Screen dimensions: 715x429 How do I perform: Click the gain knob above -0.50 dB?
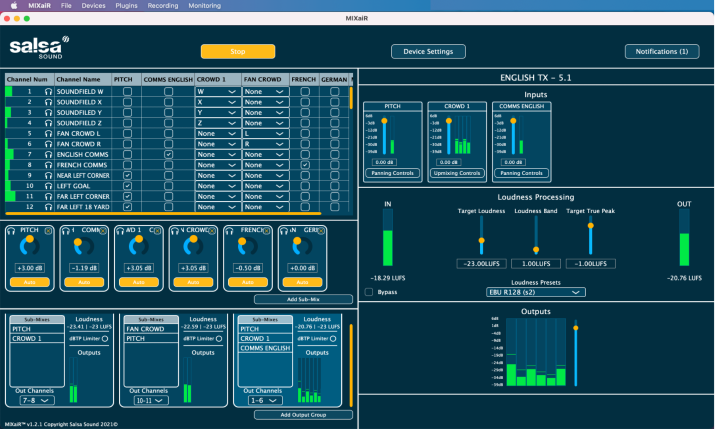[248, 246]
